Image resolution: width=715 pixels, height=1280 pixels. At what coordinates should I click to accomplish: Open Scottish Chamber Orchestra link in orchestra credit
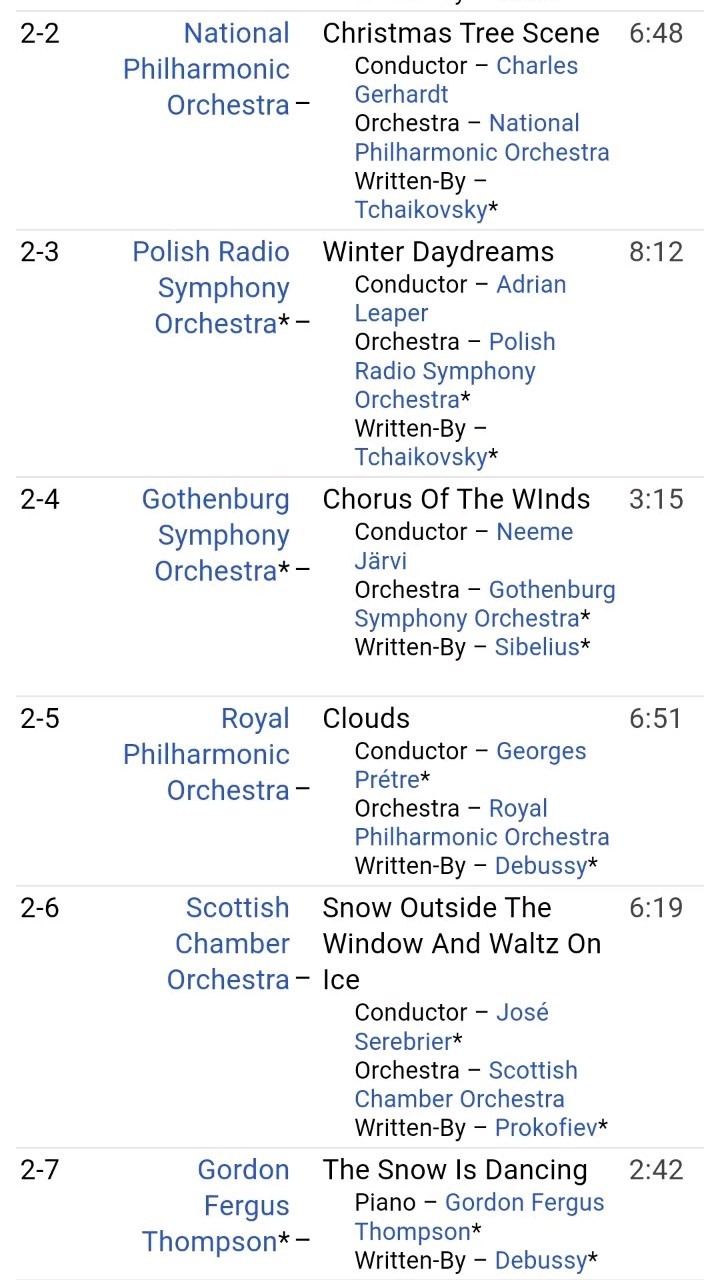[x=466, y=1084]
